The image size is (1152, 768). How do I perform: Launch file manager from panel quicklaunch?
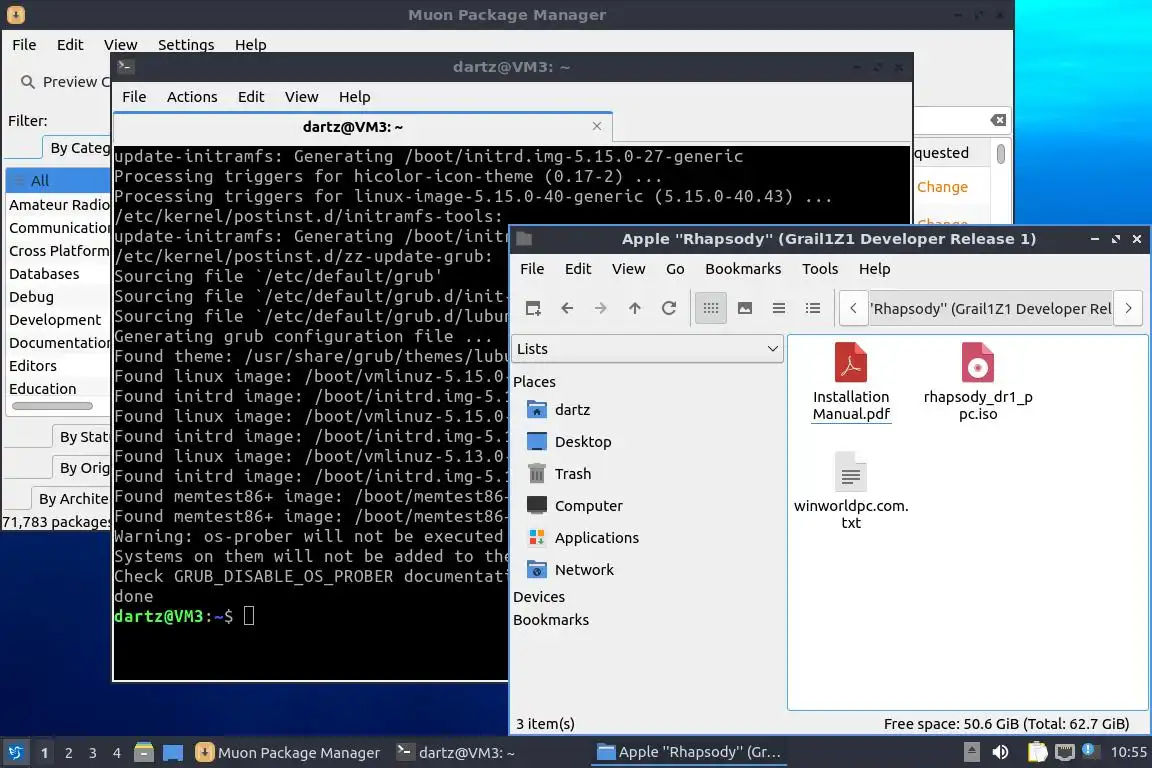pyautogui.click(x=144, y=753)
